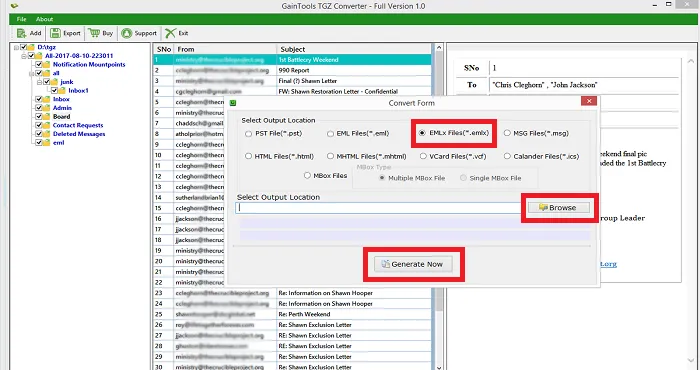Choose the Single MBox File option
Viewport: 700px width, 370px height.
coord(463,178)
